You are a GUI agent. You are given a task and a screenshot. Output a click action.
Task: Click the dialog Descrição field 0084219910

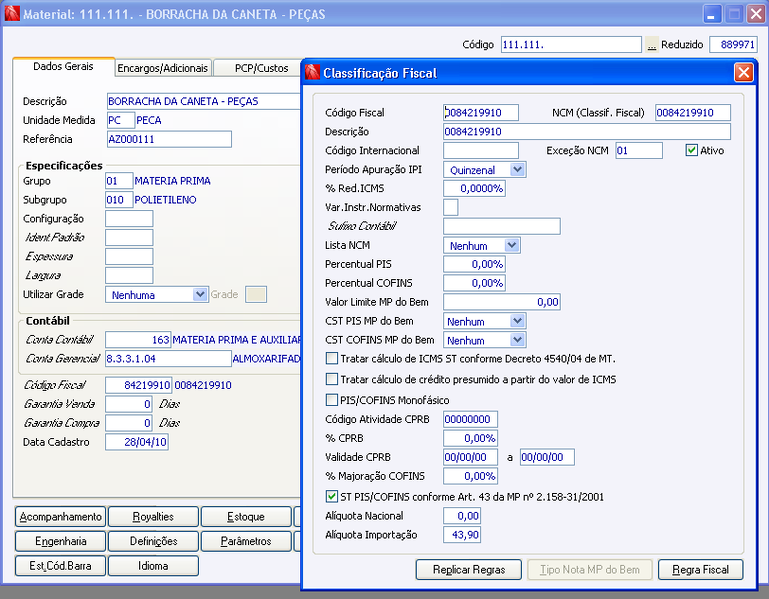(587, 131)
